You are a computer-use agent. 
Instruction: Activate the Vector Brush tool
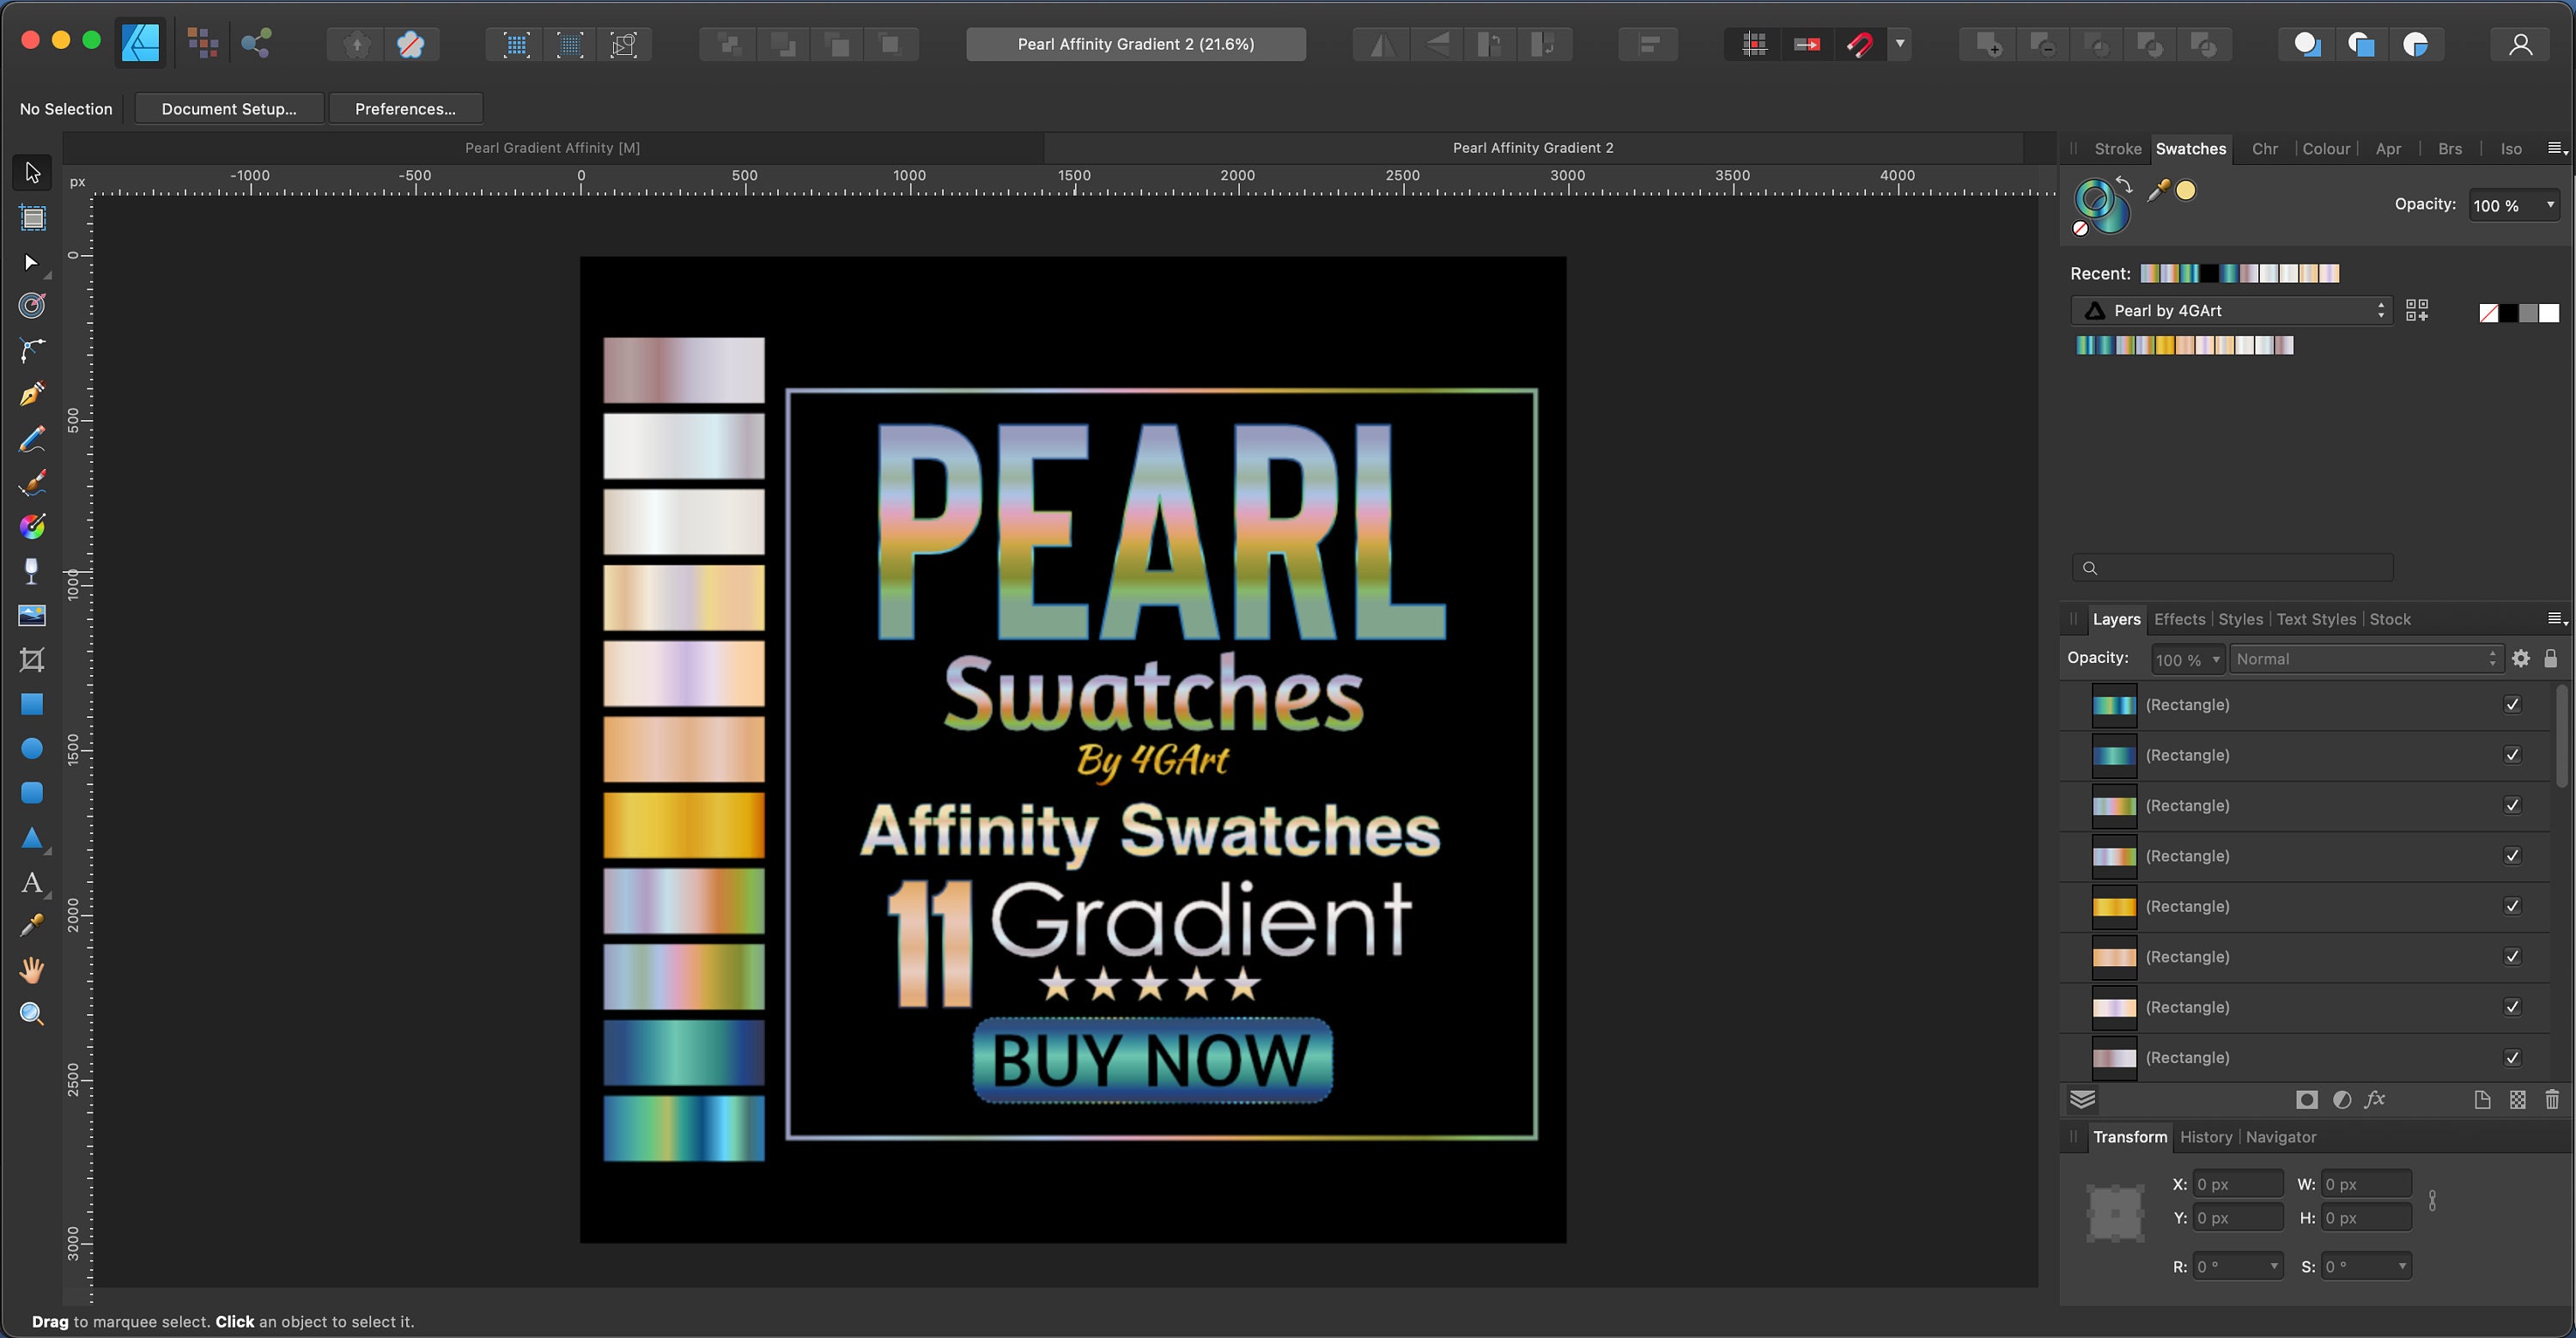point(32,483)
